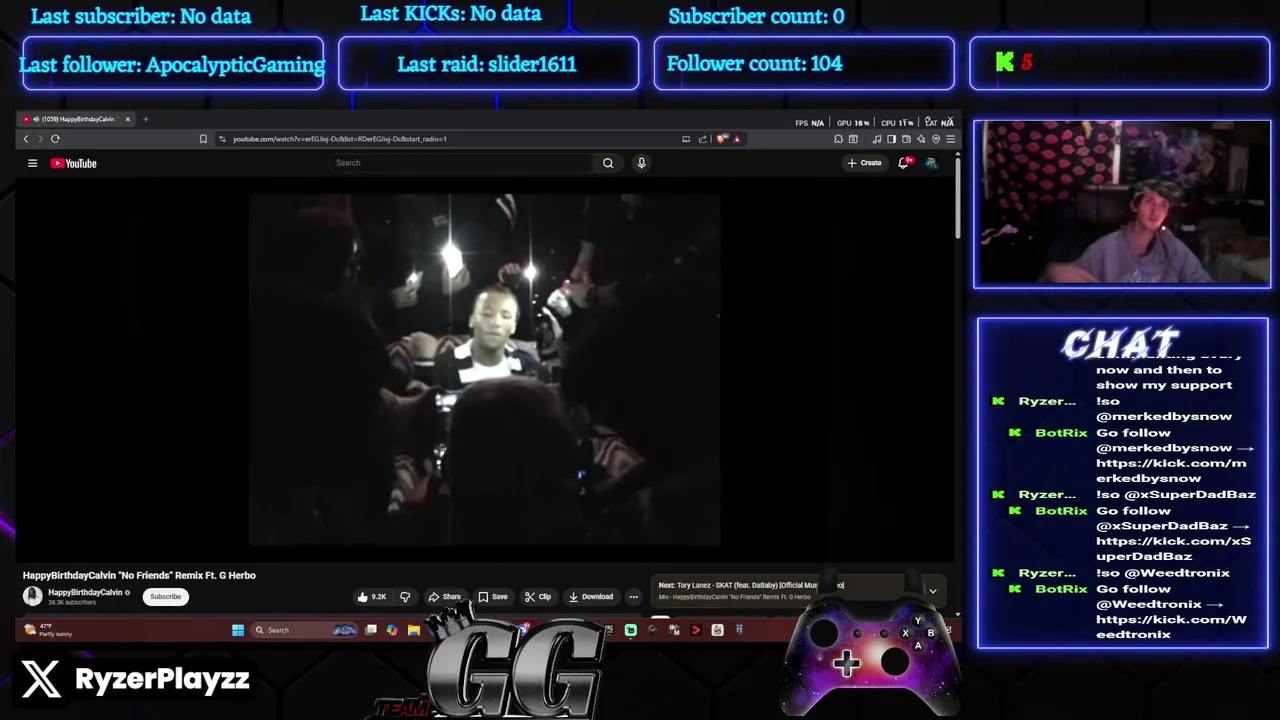The width and height of the screenshot is (1280, 720).
Task: Click the webcam feed of the streamer
Action: coord(1122,204)
